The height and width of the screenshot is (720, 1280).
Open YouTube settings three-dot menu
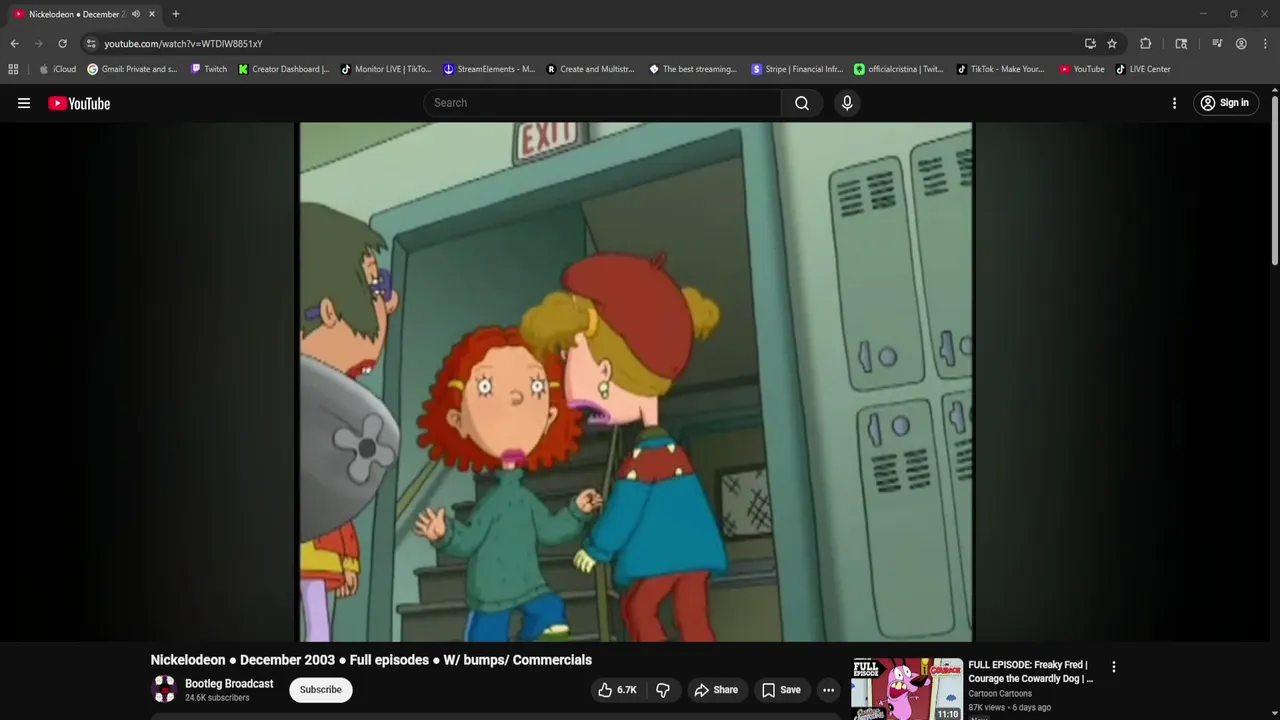pyautogui.click(x=1174, y=103)
